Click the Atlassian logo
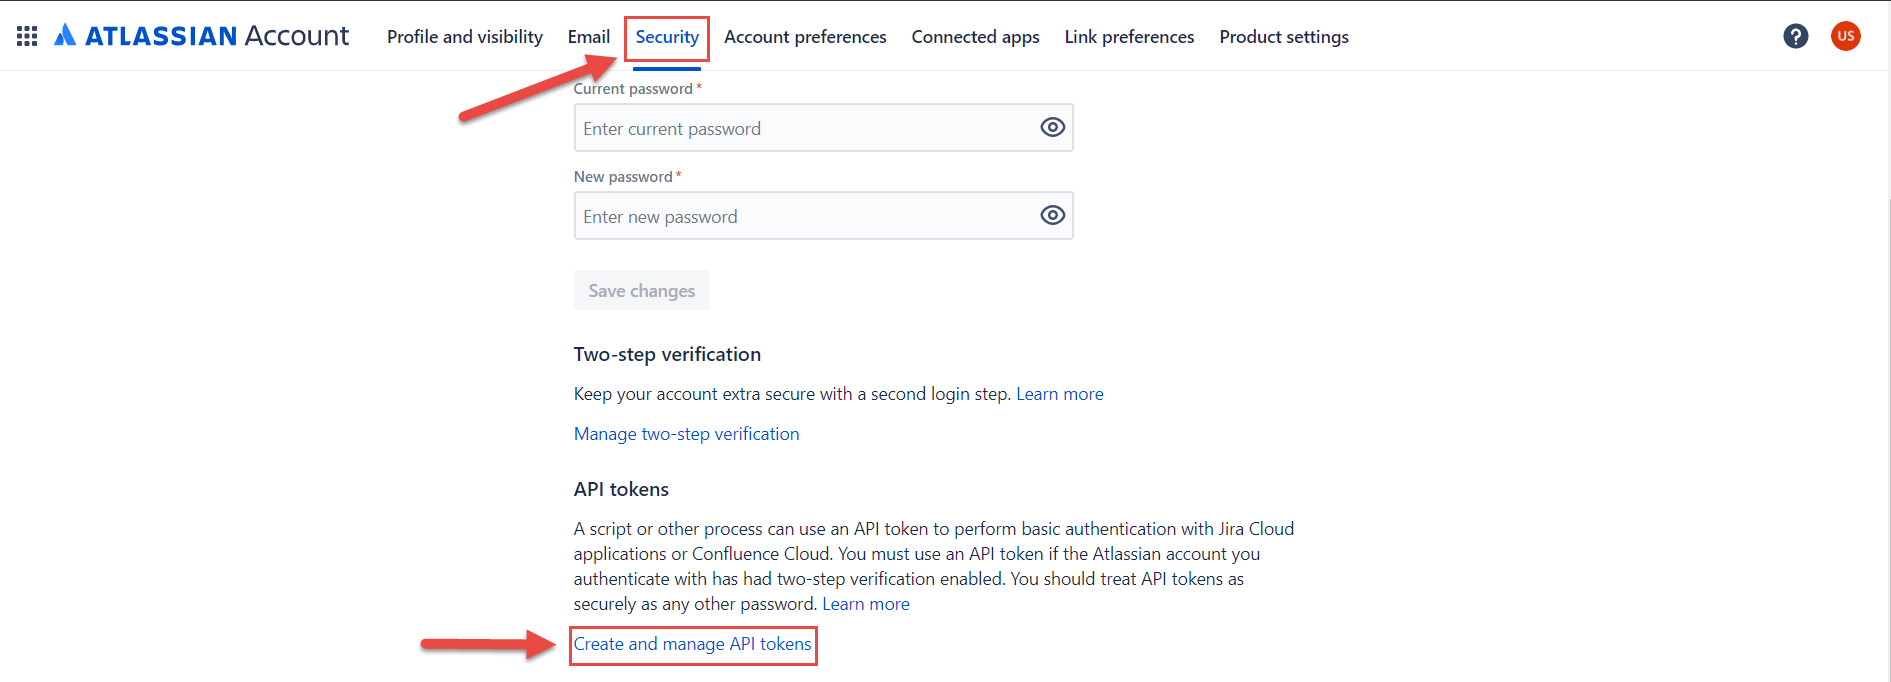 (65, 34)
